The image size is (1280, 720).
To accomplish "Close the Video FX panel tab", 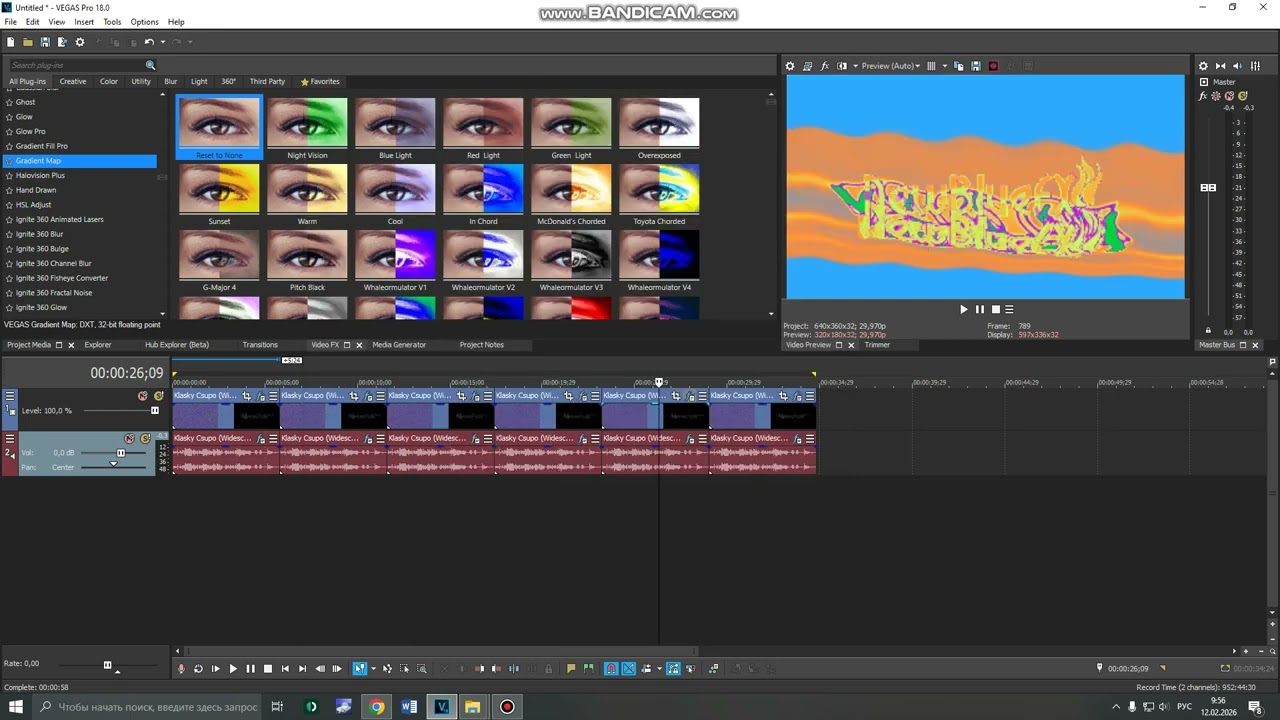I will pos(360,345).
